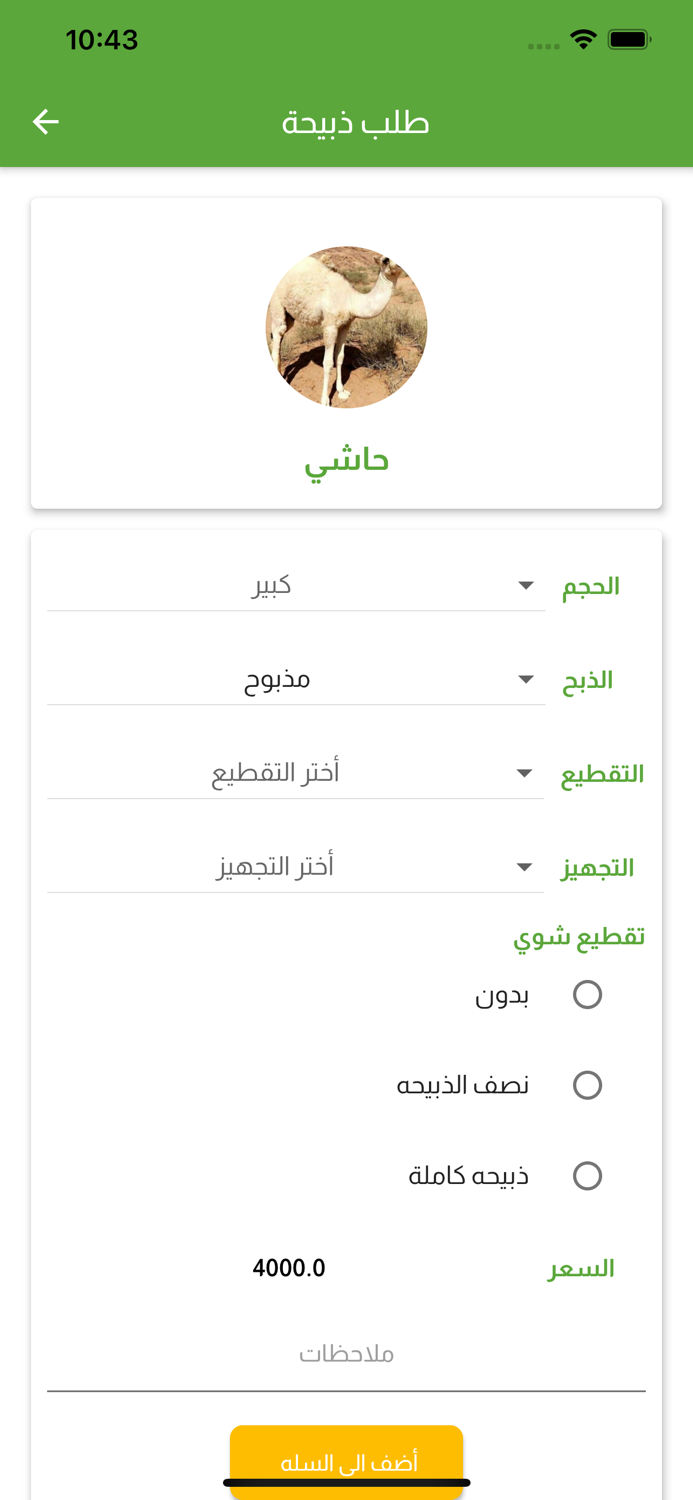Open the أختر التجهيز dropdown
693x1500 pixels.
295,864
